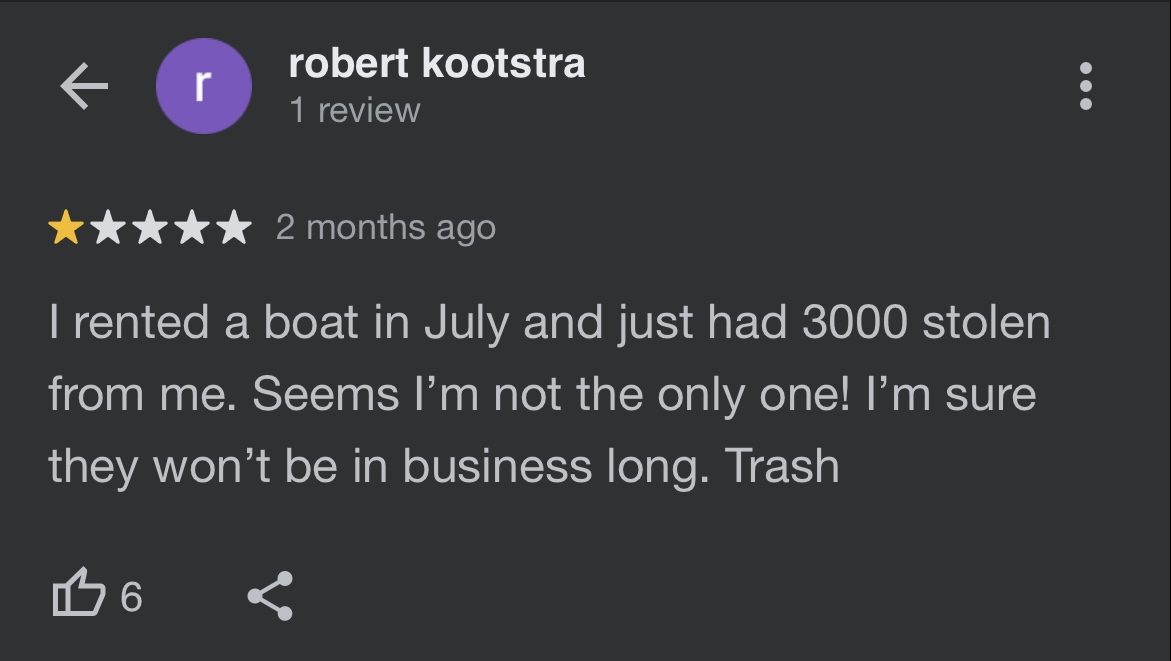Click the '2 months ago' timestamp
The image size is (1171, 661).
385,227
